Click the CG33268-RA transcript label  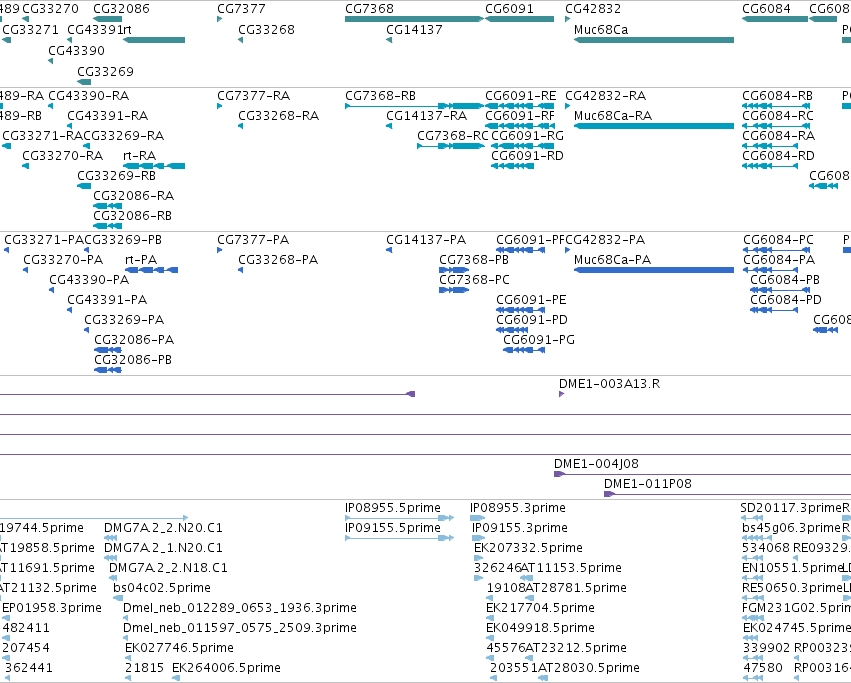click(278, 116)
